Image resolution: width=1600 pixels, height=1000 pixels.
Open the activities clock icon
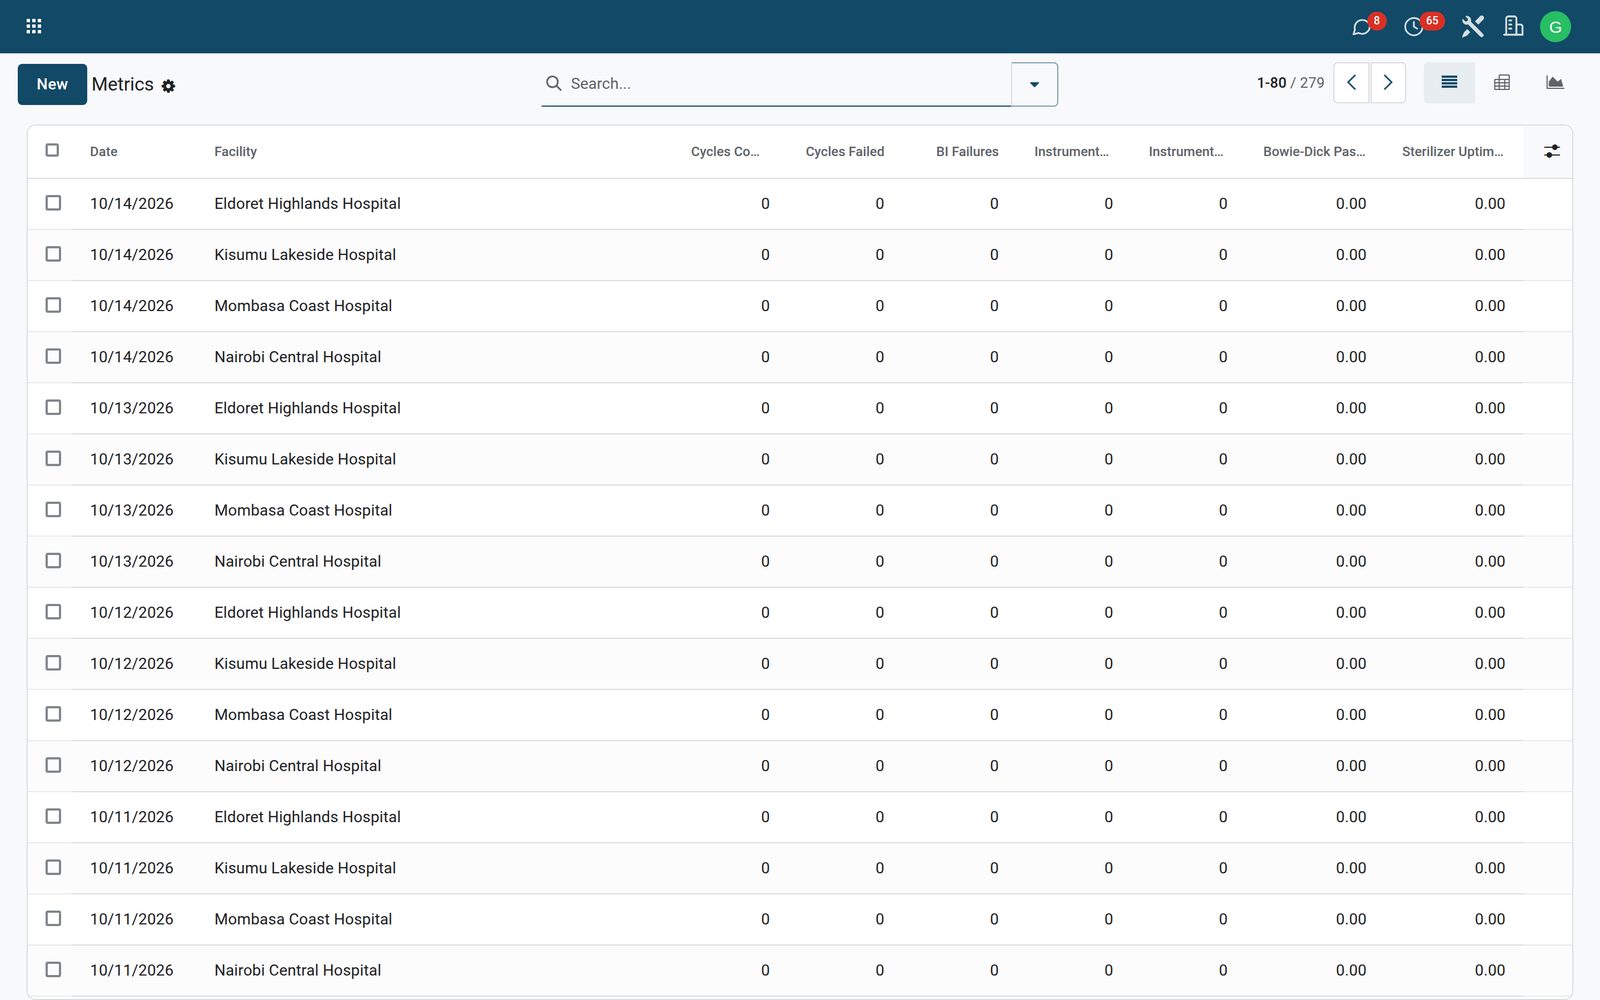pyautogui.click(x=1414, y=27)
